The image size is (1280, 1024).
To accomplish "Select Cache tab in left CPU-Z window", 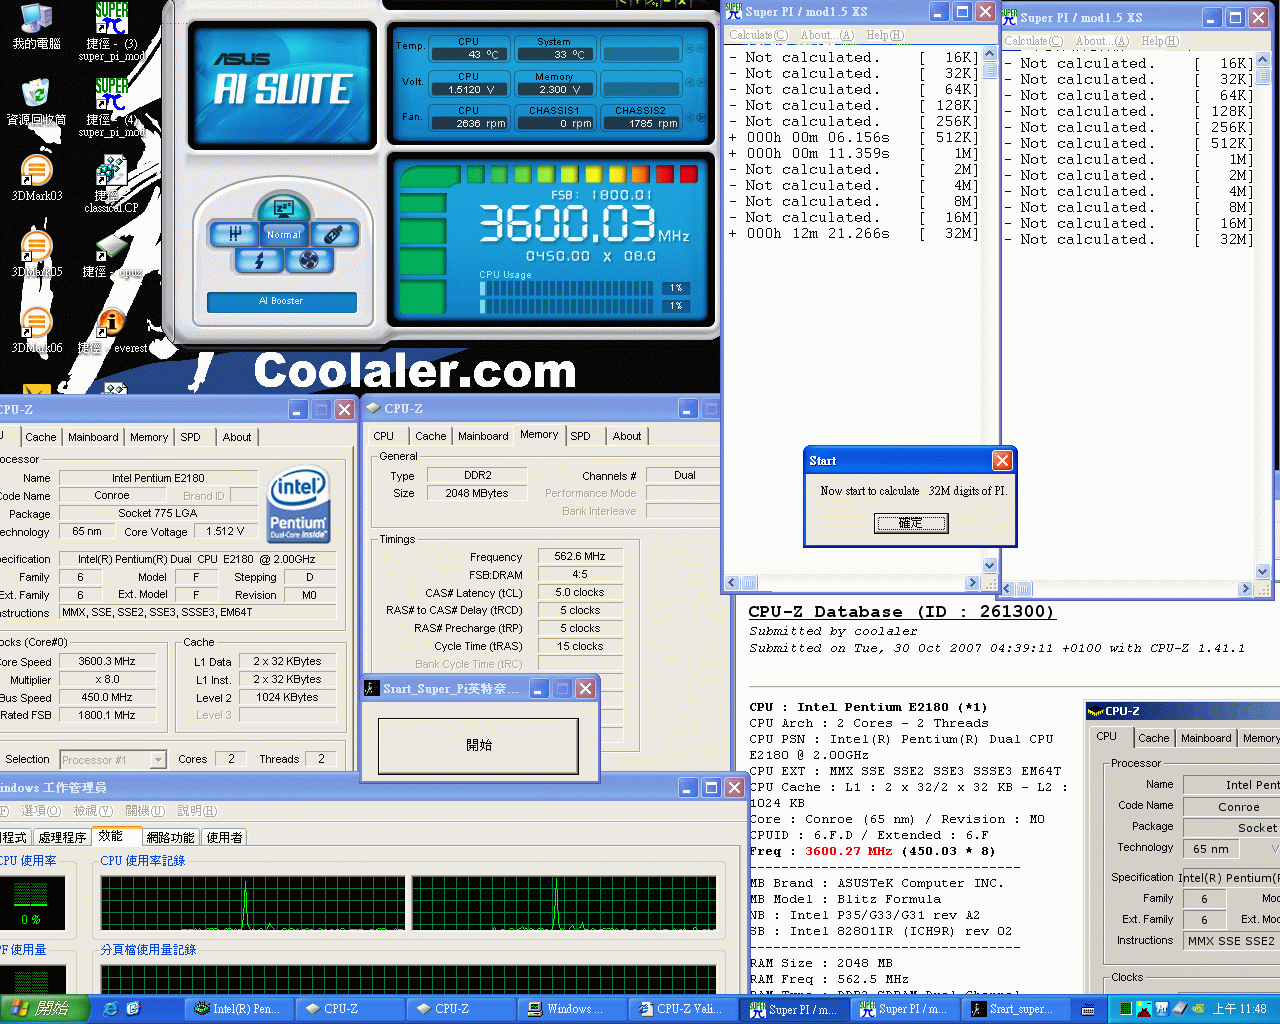I will (41, 437).
